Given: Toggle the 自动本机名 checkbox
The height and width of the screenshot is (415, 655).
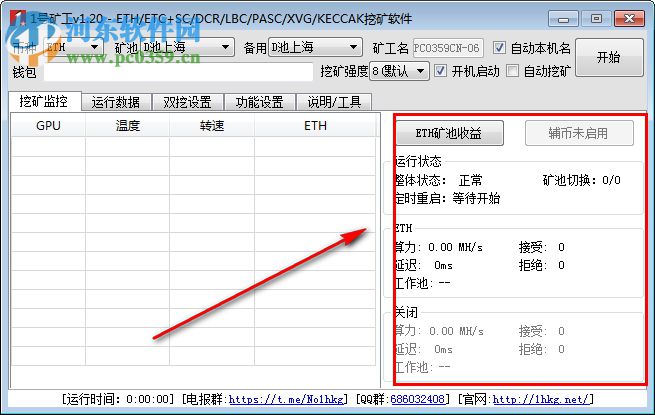Looking at the screenshot, I should tap(499, 48).
